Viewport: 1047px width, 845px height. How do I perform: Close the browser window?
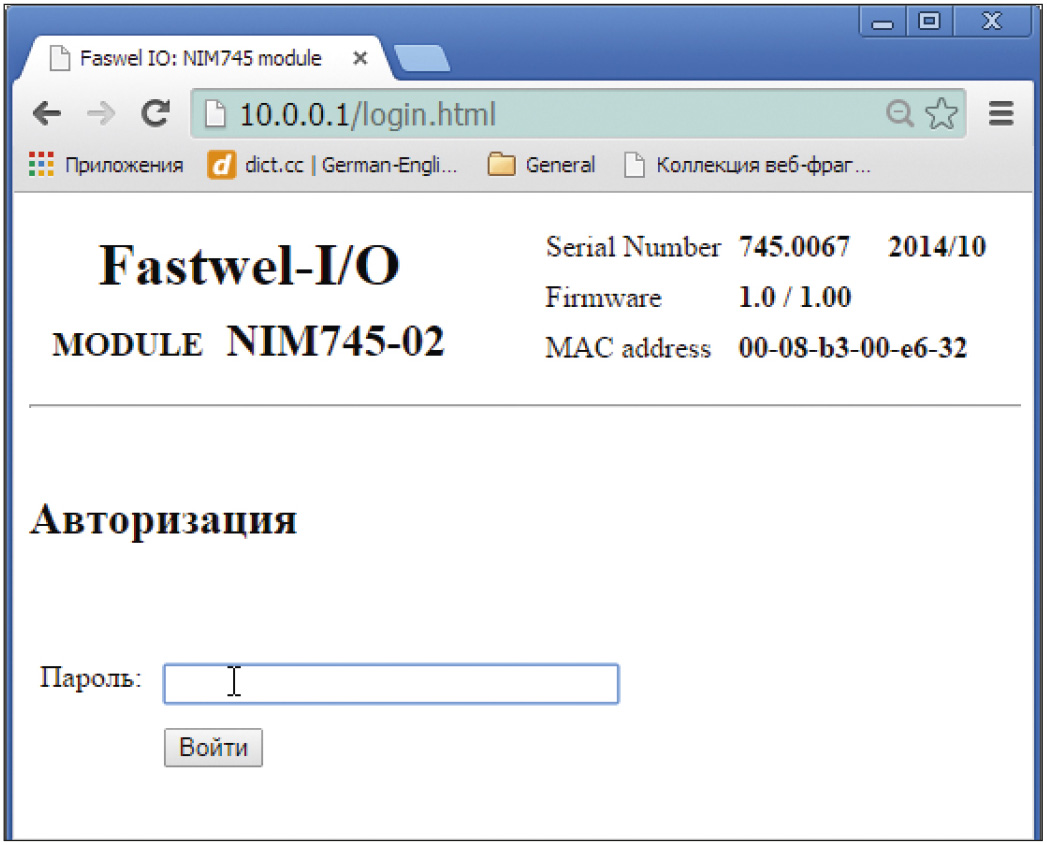[x=992, y=22]
